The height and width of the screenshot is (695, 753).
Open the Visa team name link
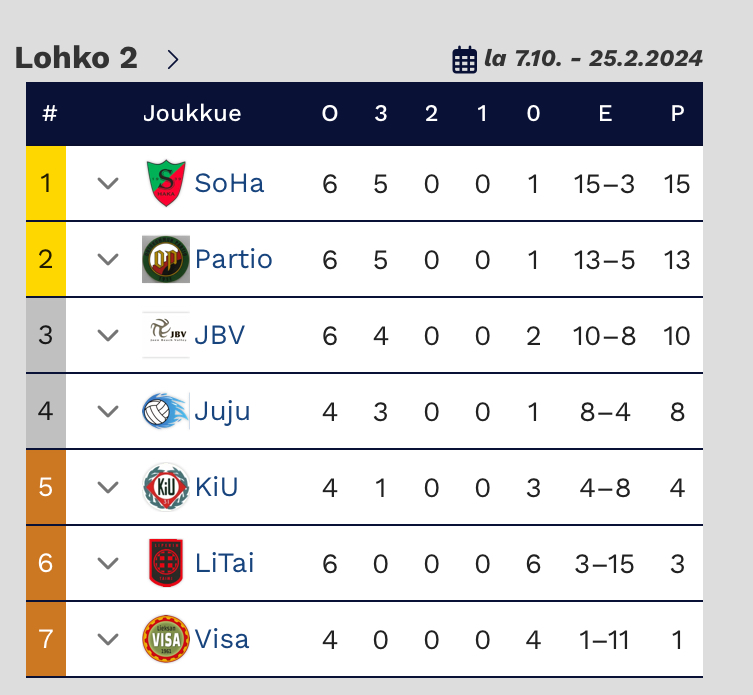coord(221,639)
